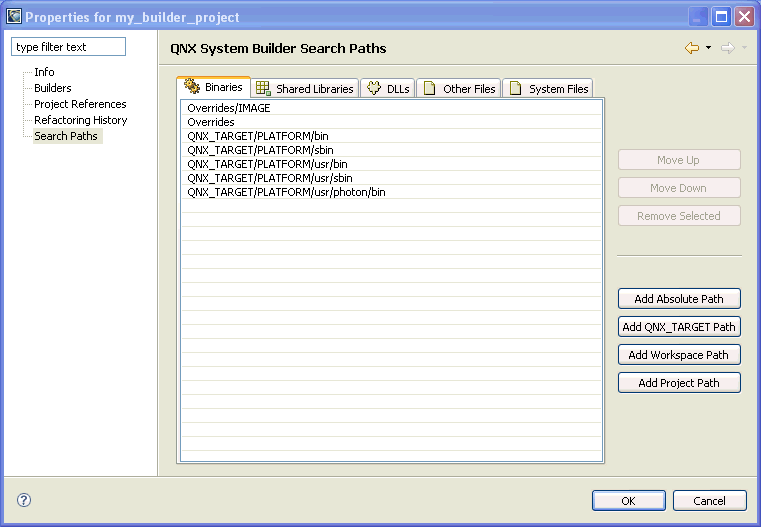Switch to the System Files tab
This screenshot has width=761, height=527.
click(x=548, y=89)
